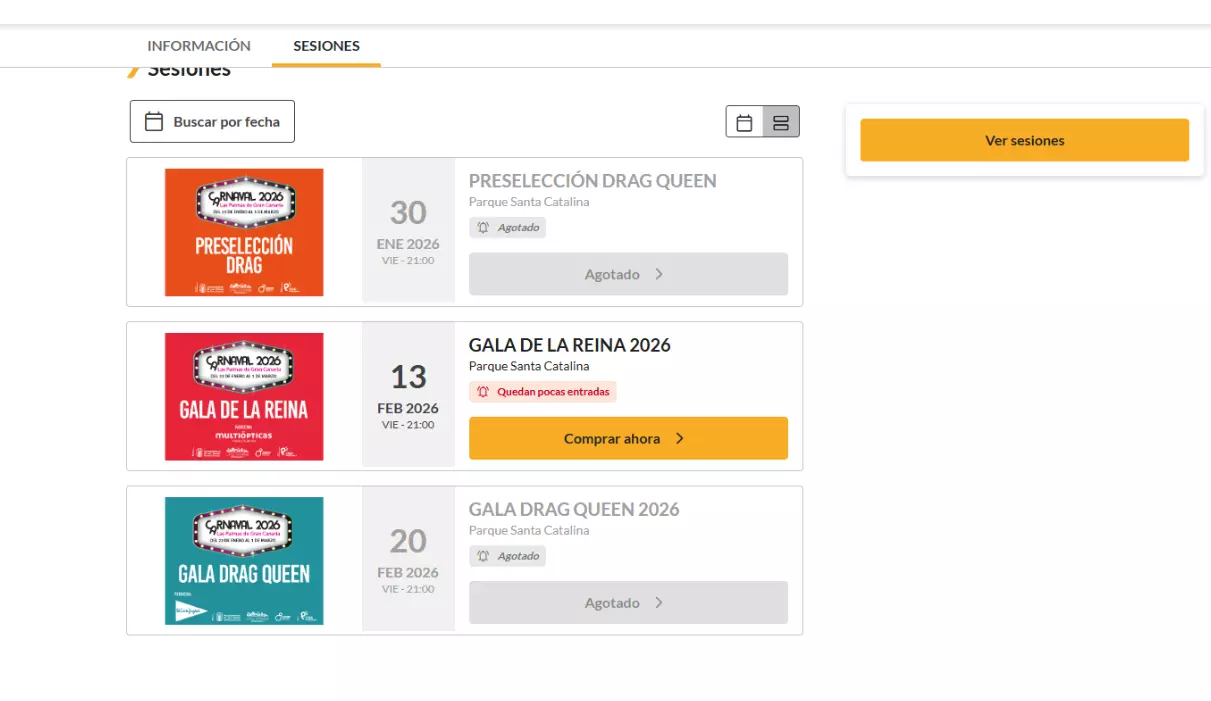This screenshot has width=1211, height=701.
Task: Click the Gala de la Reina 2026 title
Action: (569, 345)
